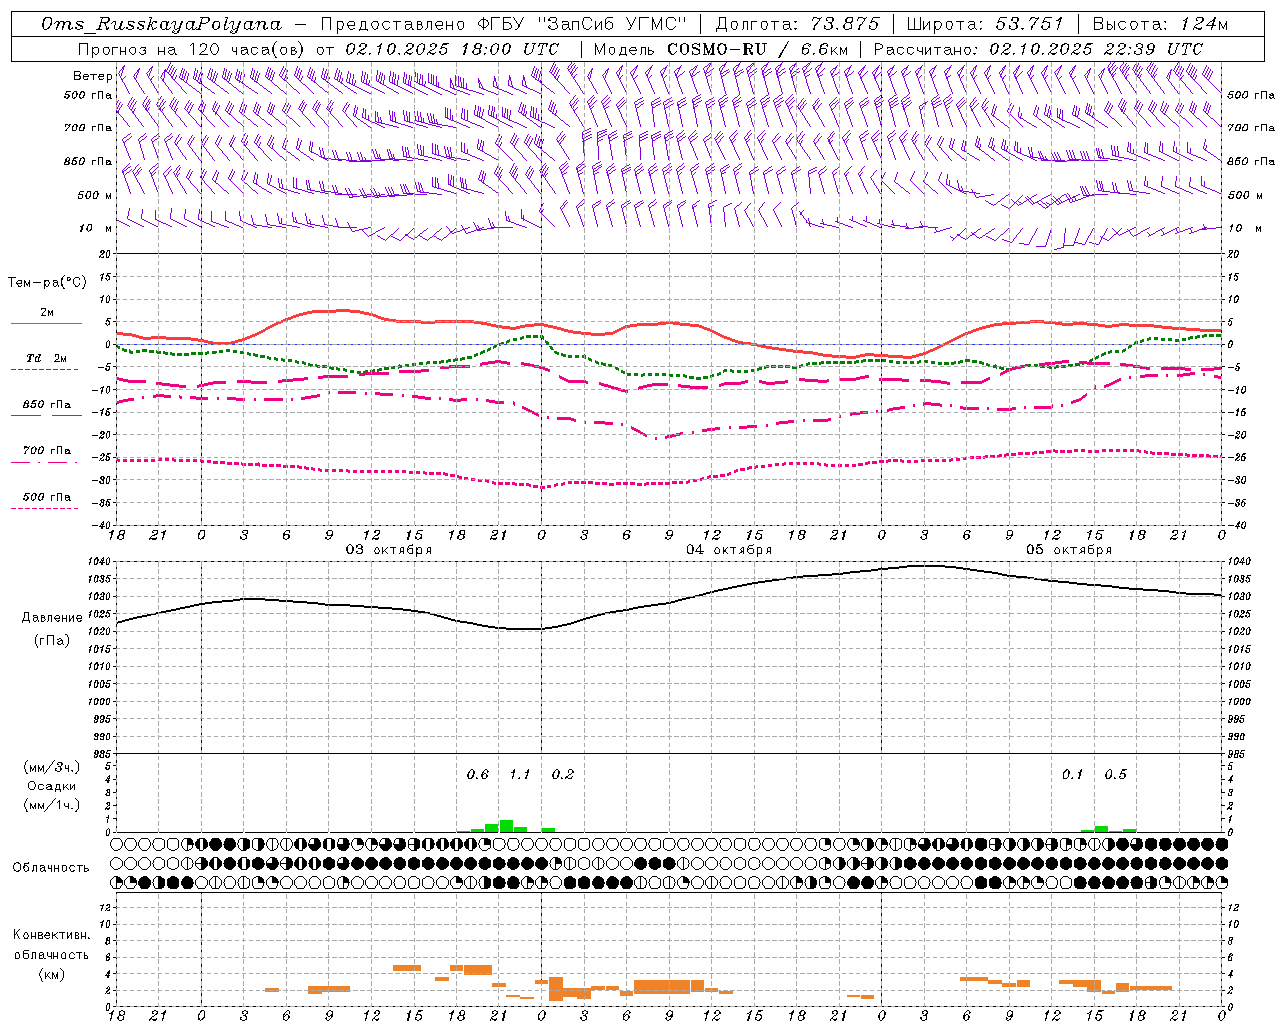Click the (гПа) unit label under Давление

tap(52, 640)
